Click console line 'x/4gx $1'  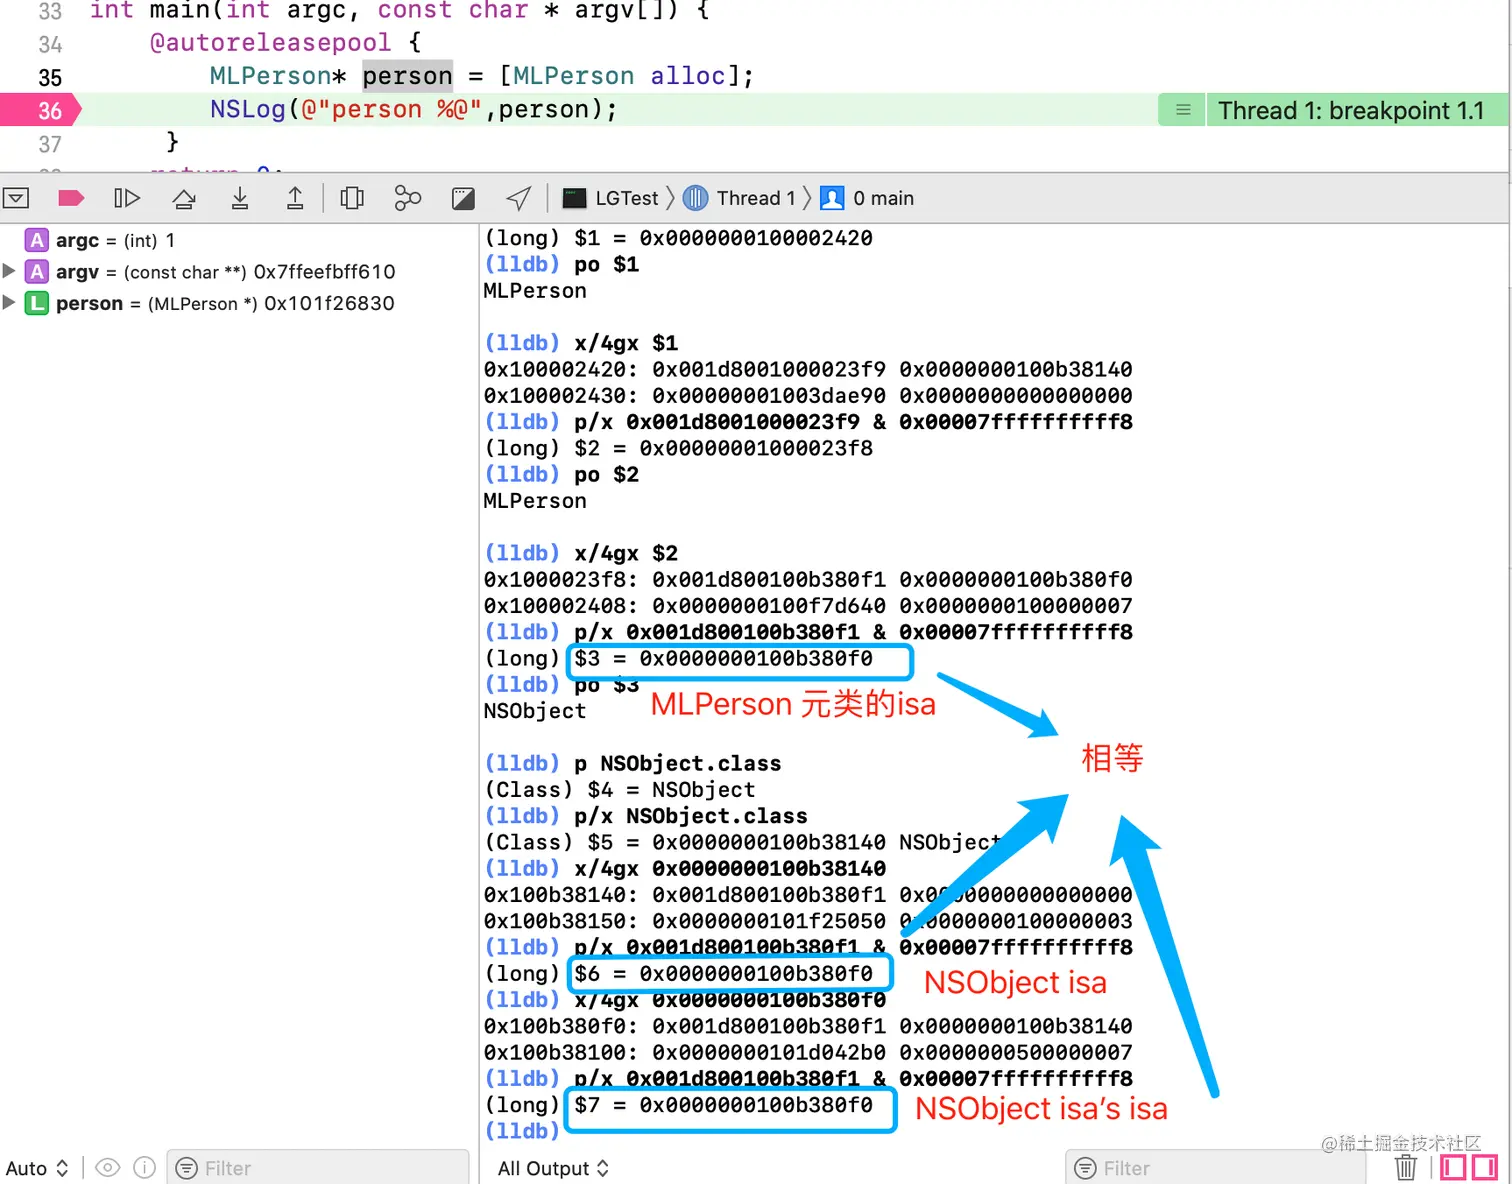click(x=626, y=343)
